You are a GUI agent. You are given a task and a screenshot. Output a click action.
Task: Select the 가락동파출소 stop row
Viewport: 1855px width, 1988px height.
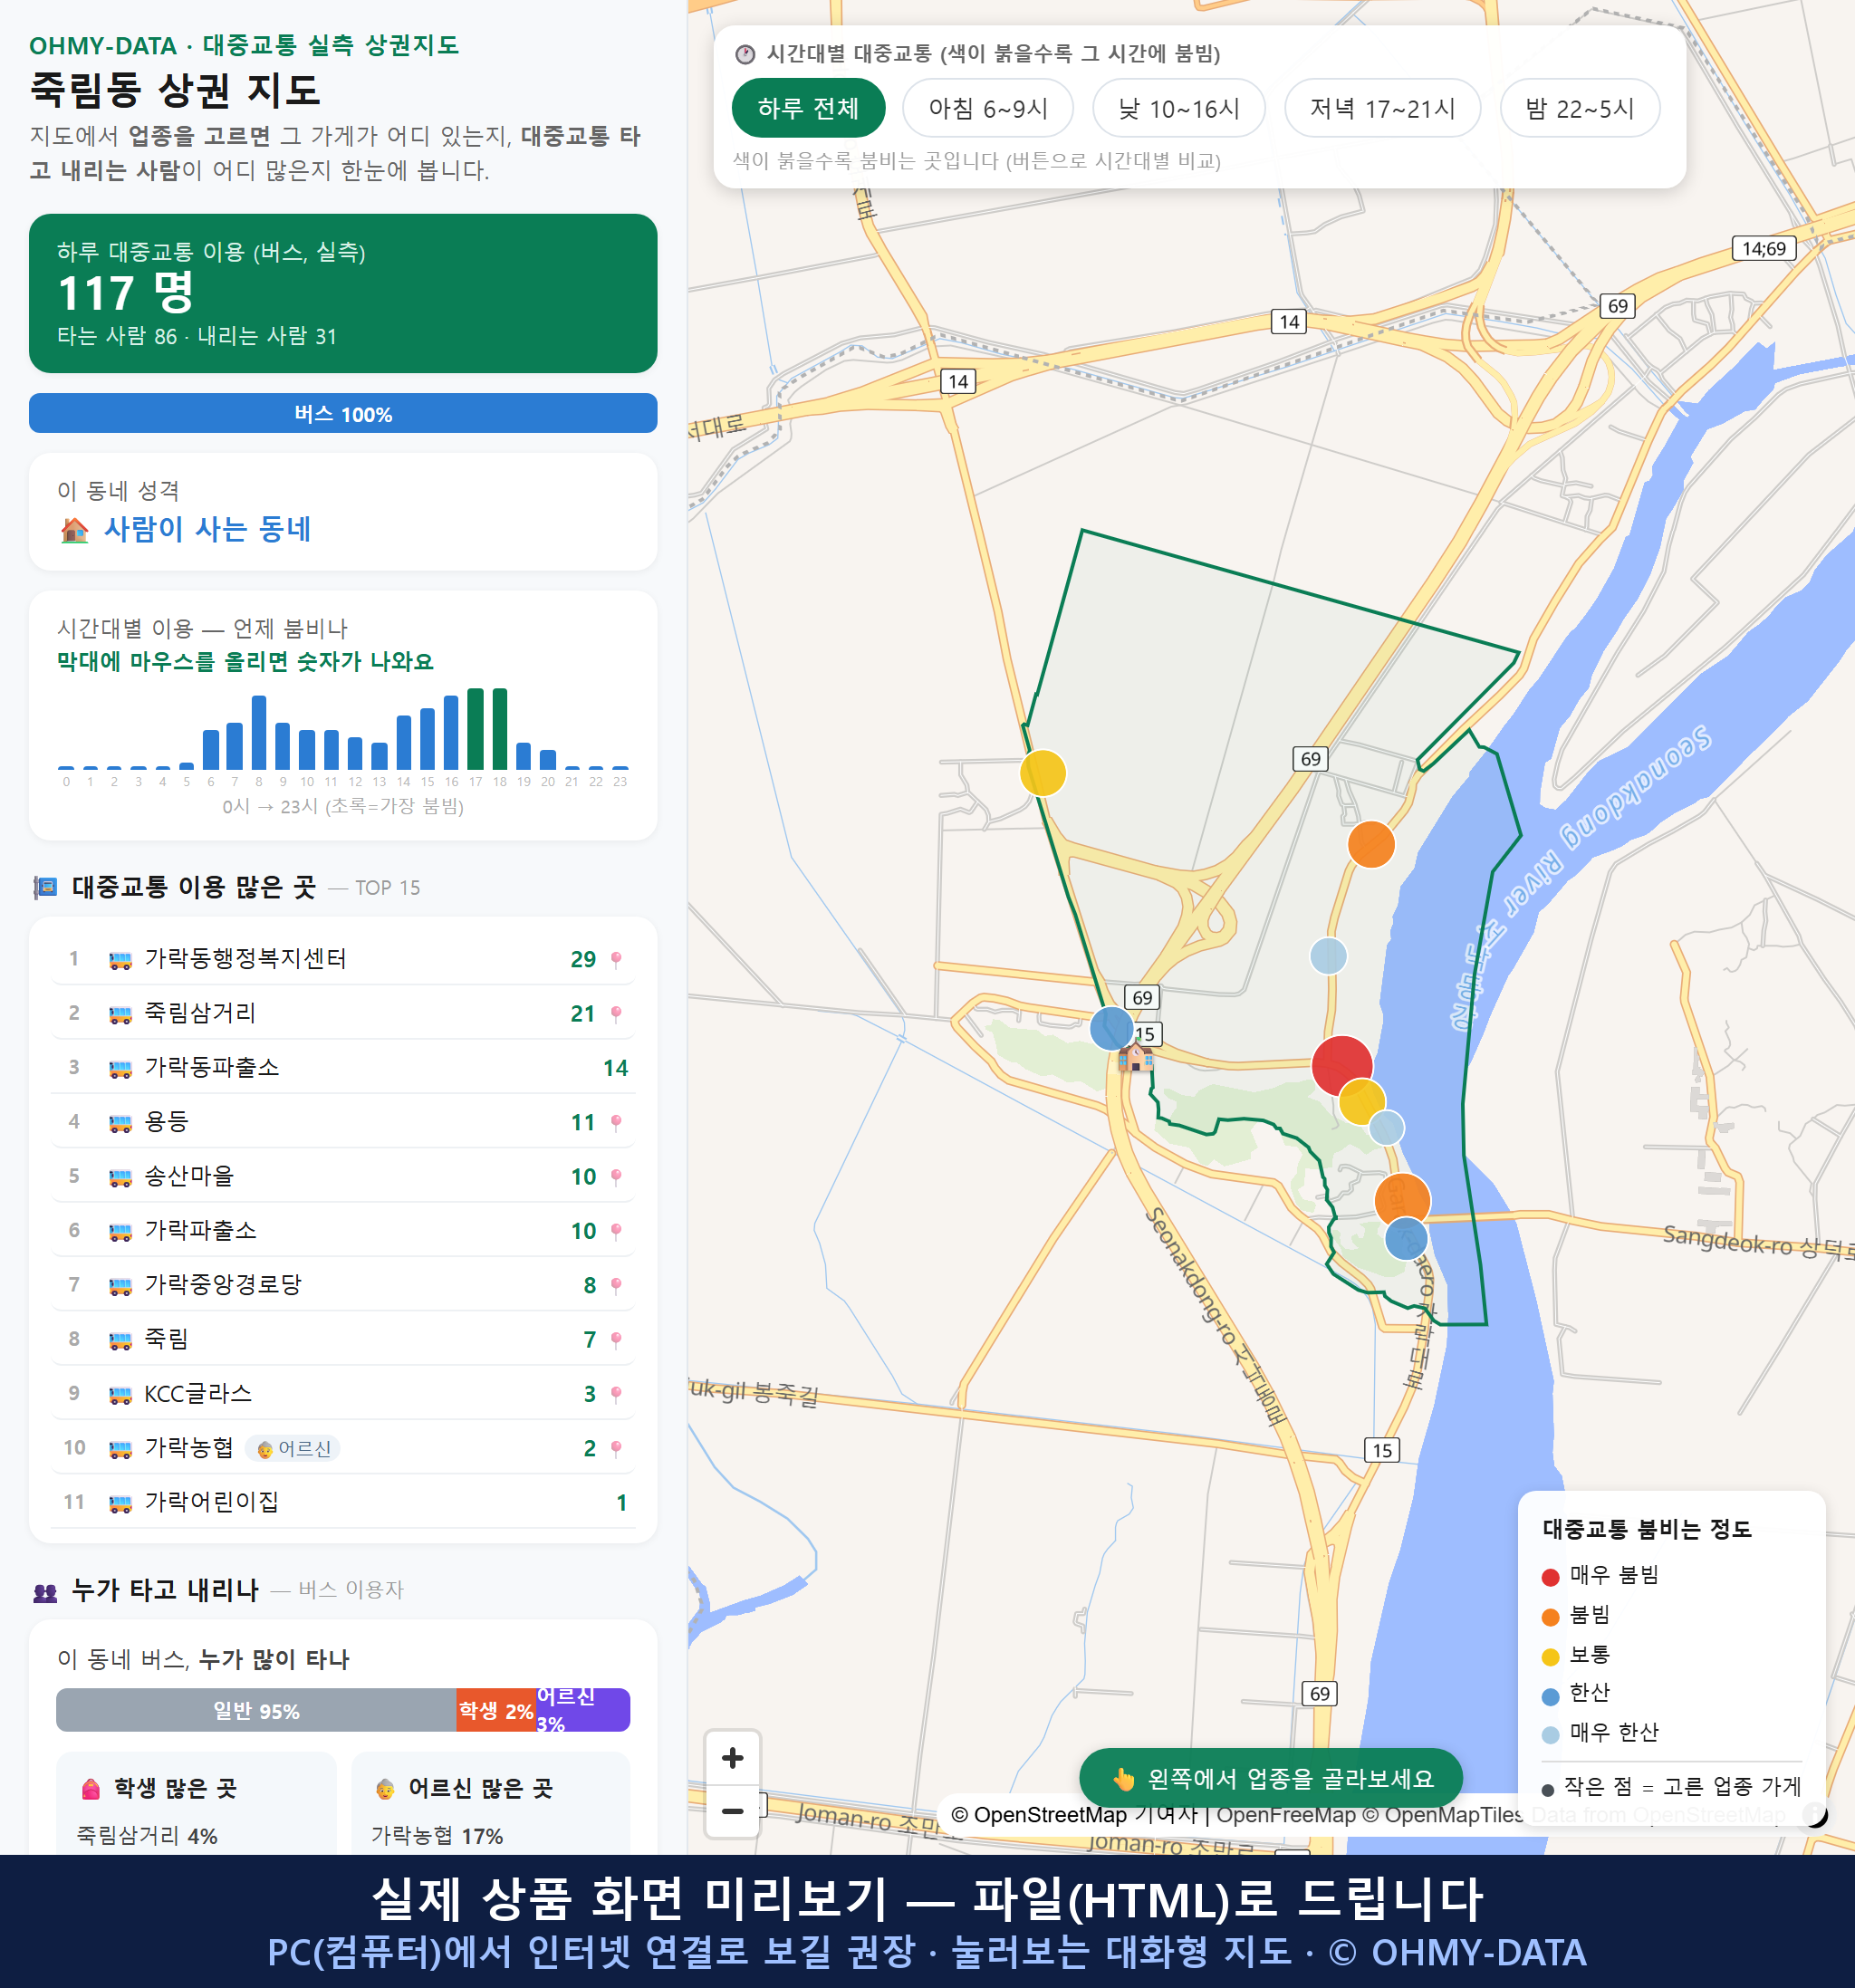click(343, 1067)
